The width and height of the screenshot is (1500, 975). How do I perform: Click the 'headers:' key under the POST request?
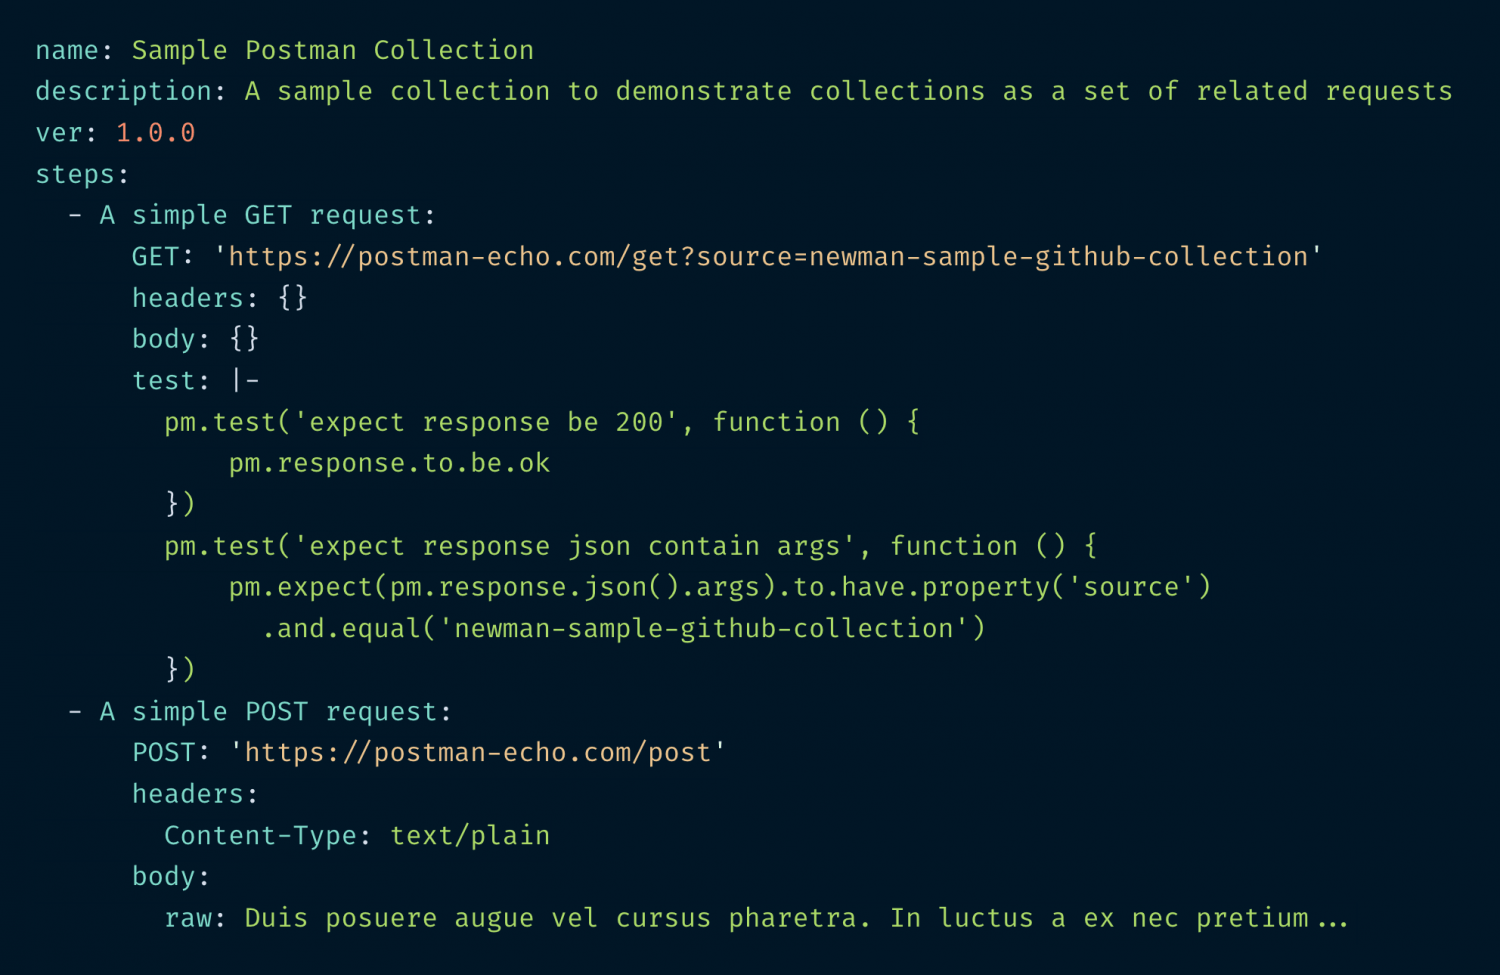[x=195, y=794]
